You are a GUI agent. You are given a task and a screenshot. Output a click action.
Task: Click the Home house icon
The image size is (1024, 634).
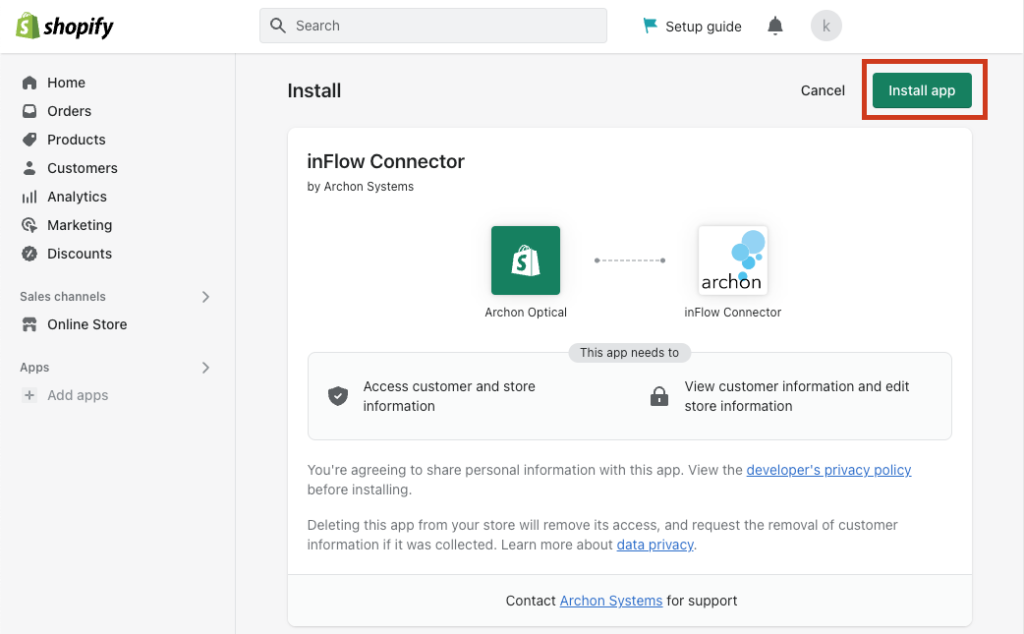coord(29,82)
